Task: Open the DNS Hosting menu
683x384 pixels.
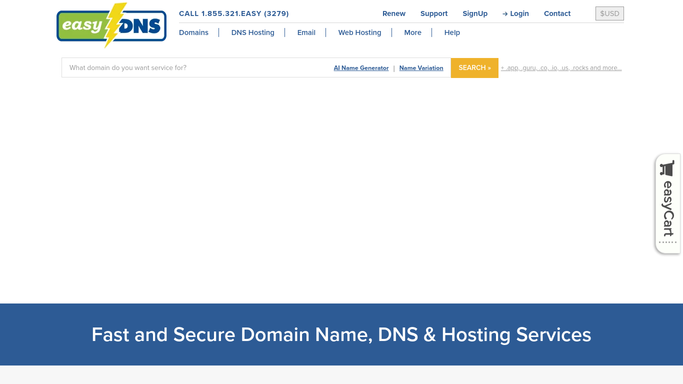Action: point(253,33)
